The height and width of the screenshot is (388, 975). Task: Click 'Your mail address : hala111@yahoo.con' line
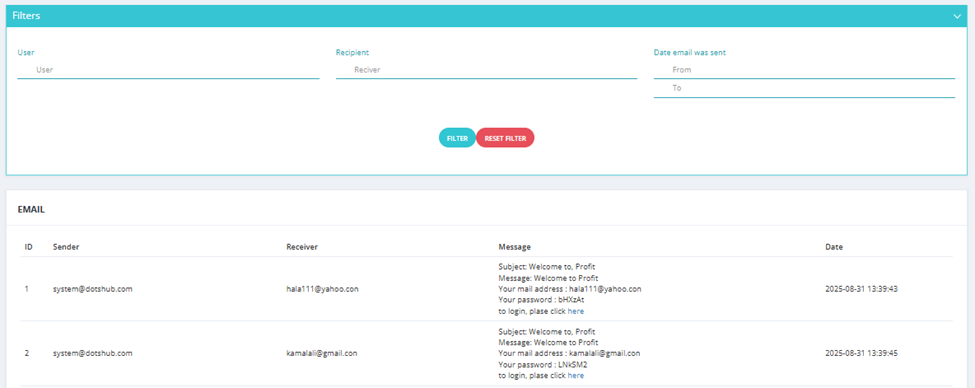click(x=570, y=289)
